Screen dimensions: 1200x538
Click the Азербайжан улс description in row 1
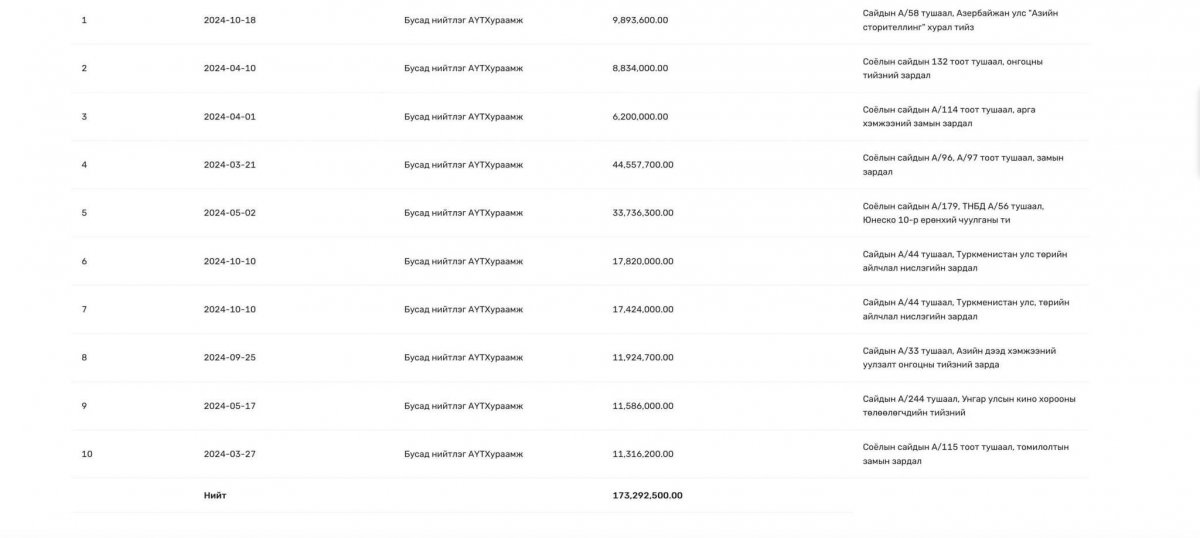960,20
